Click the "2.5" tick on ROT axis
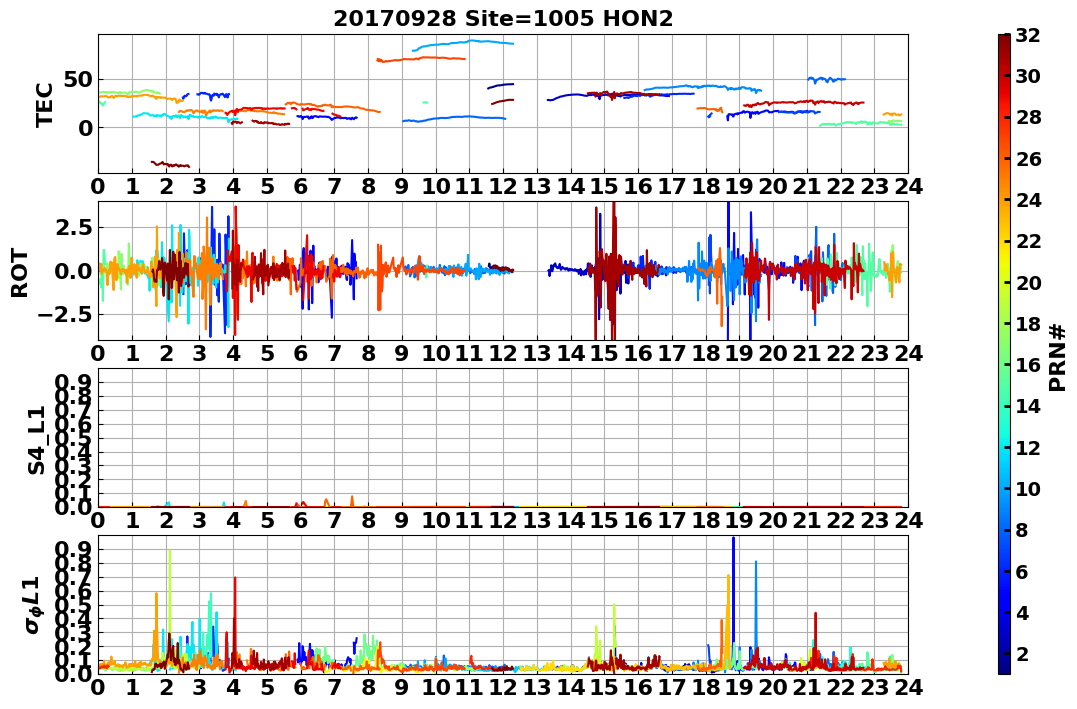The image size is (1077, 709). click(x=74, y=227)
